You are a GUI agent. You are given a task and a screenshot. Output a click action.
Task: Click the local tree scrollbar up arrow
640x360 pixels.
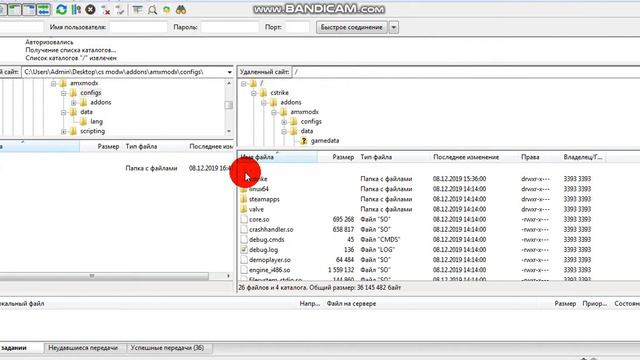point(229,83)
